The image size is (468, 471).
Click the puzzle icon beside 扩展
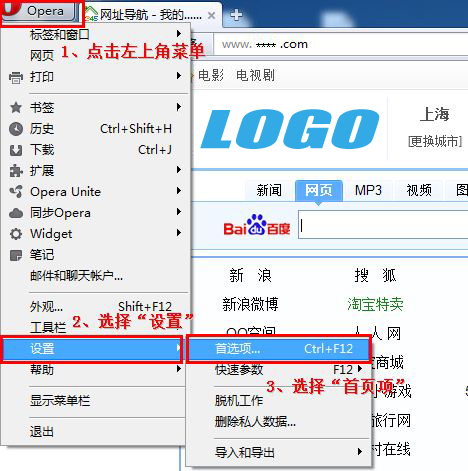tap(16, 171)
